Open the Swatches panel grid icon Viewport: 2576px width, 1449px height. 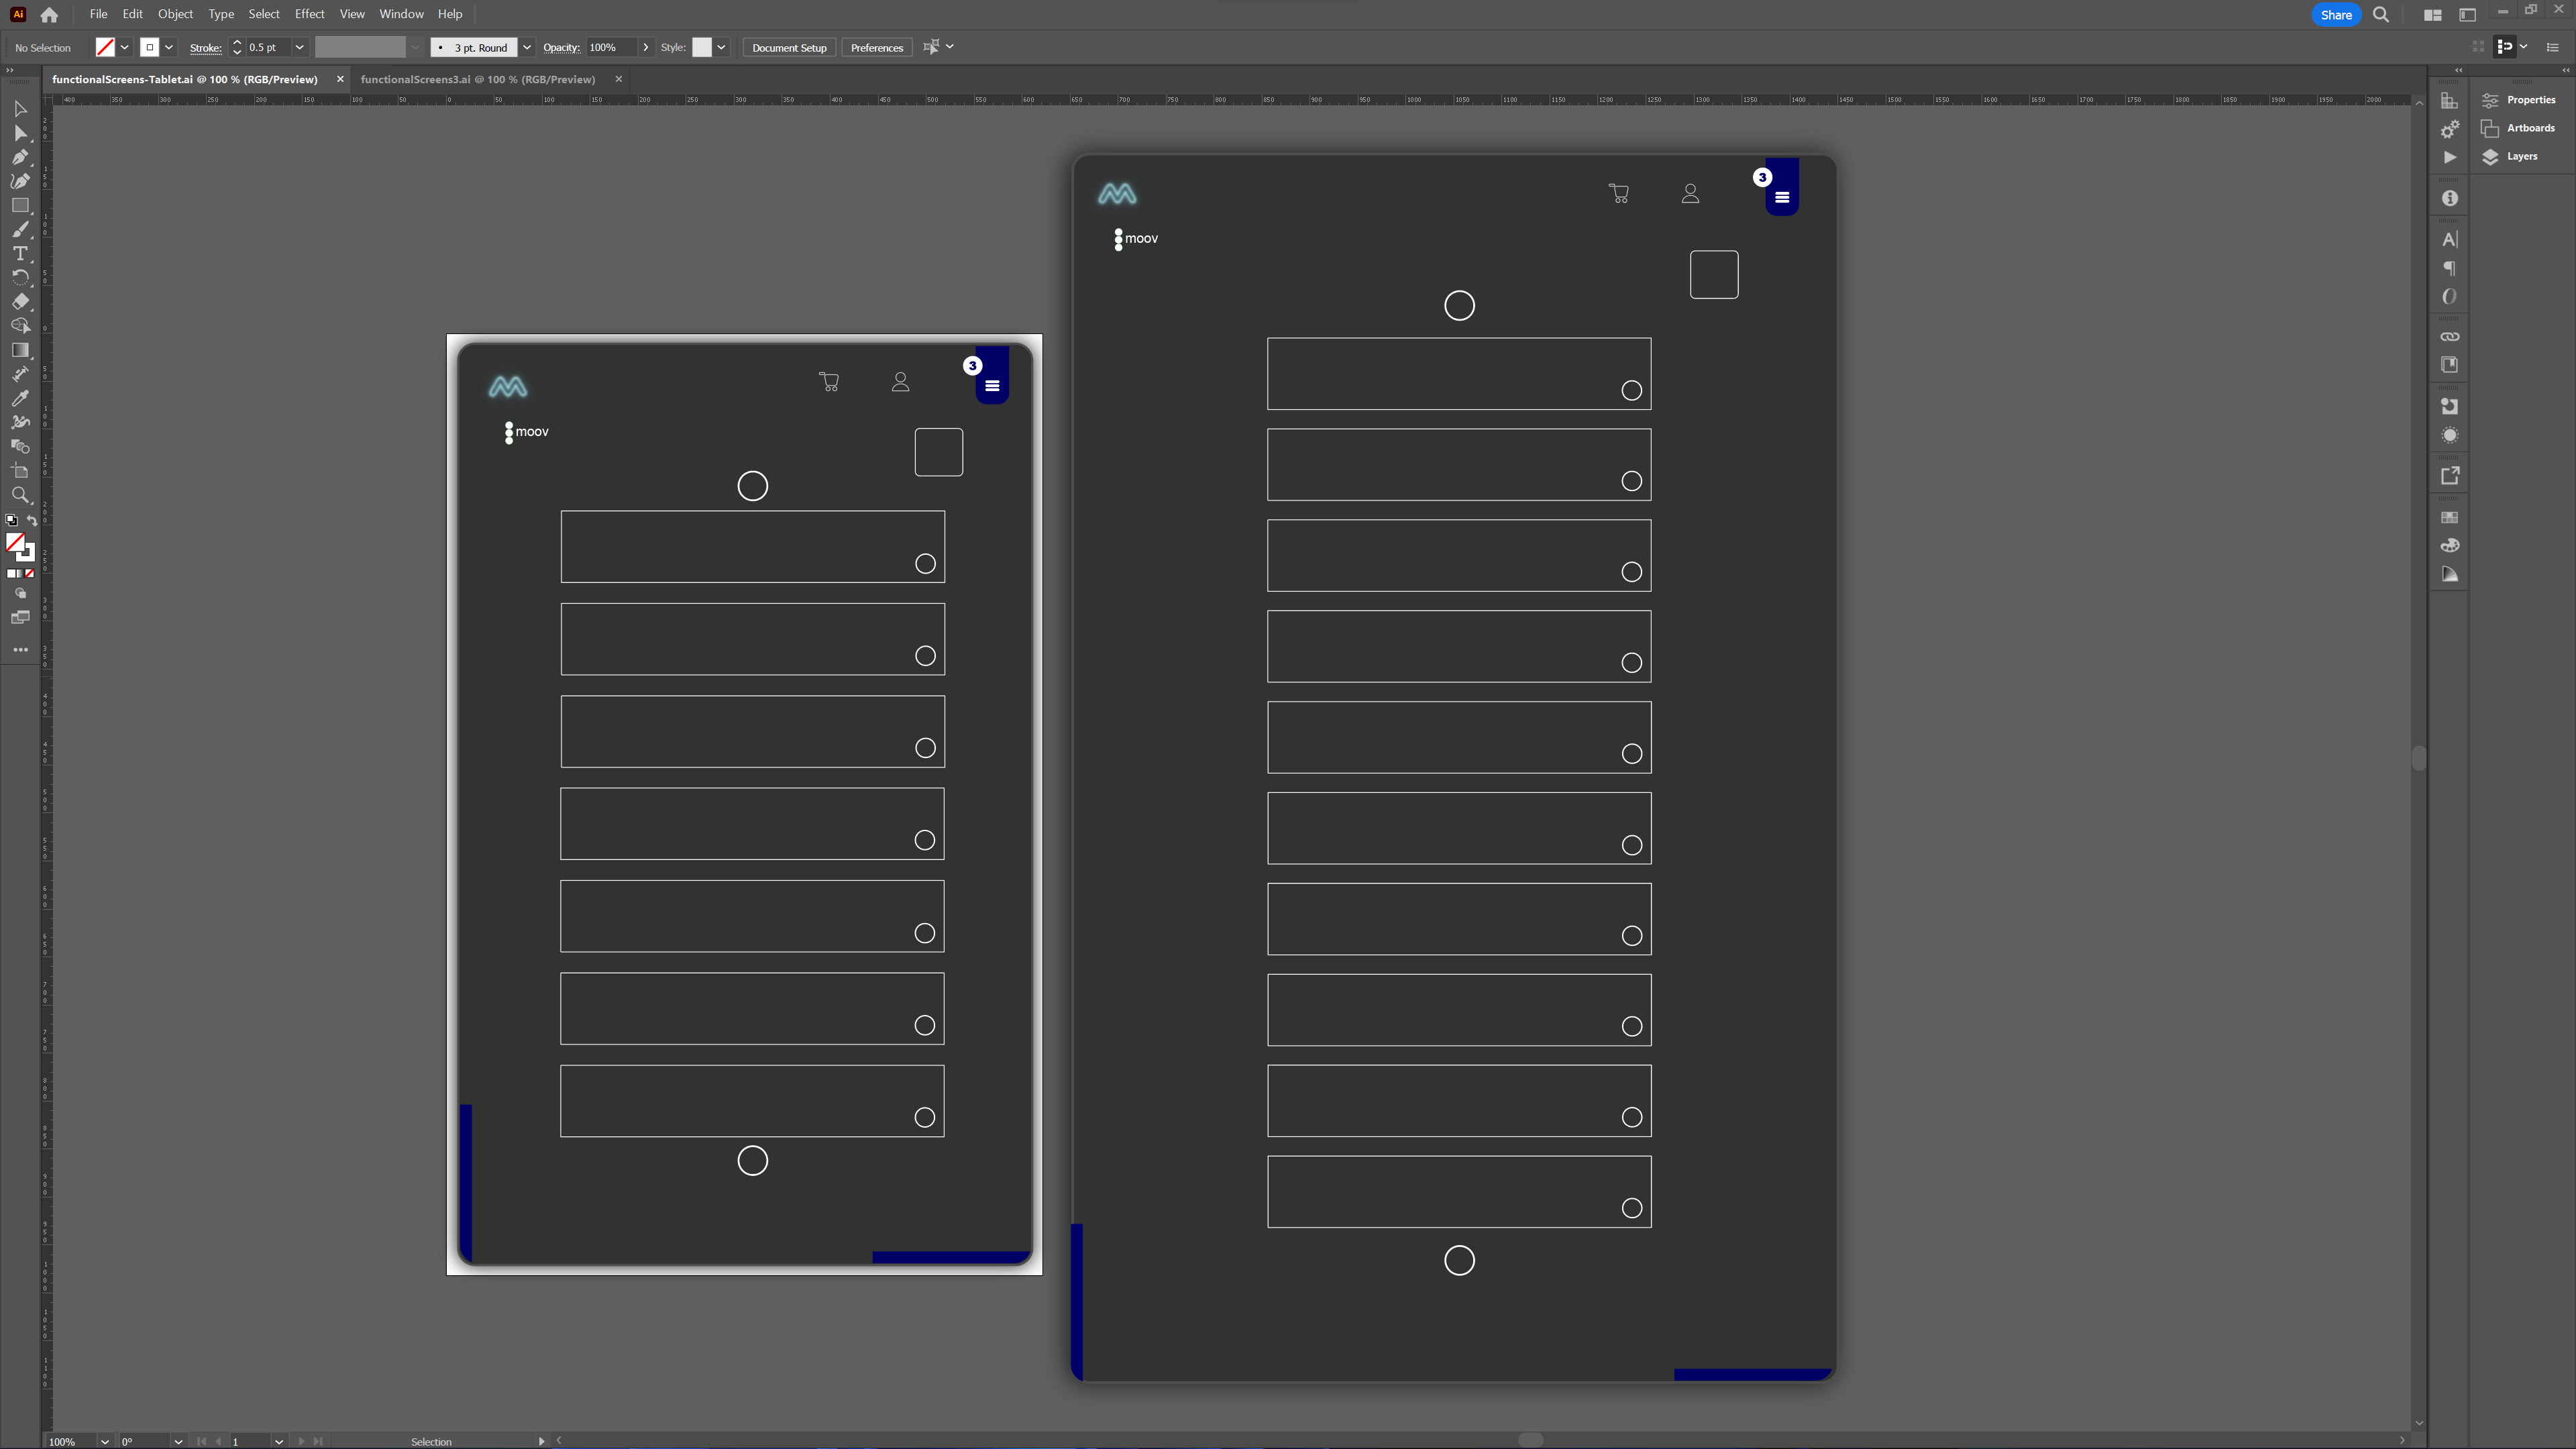2449,517
